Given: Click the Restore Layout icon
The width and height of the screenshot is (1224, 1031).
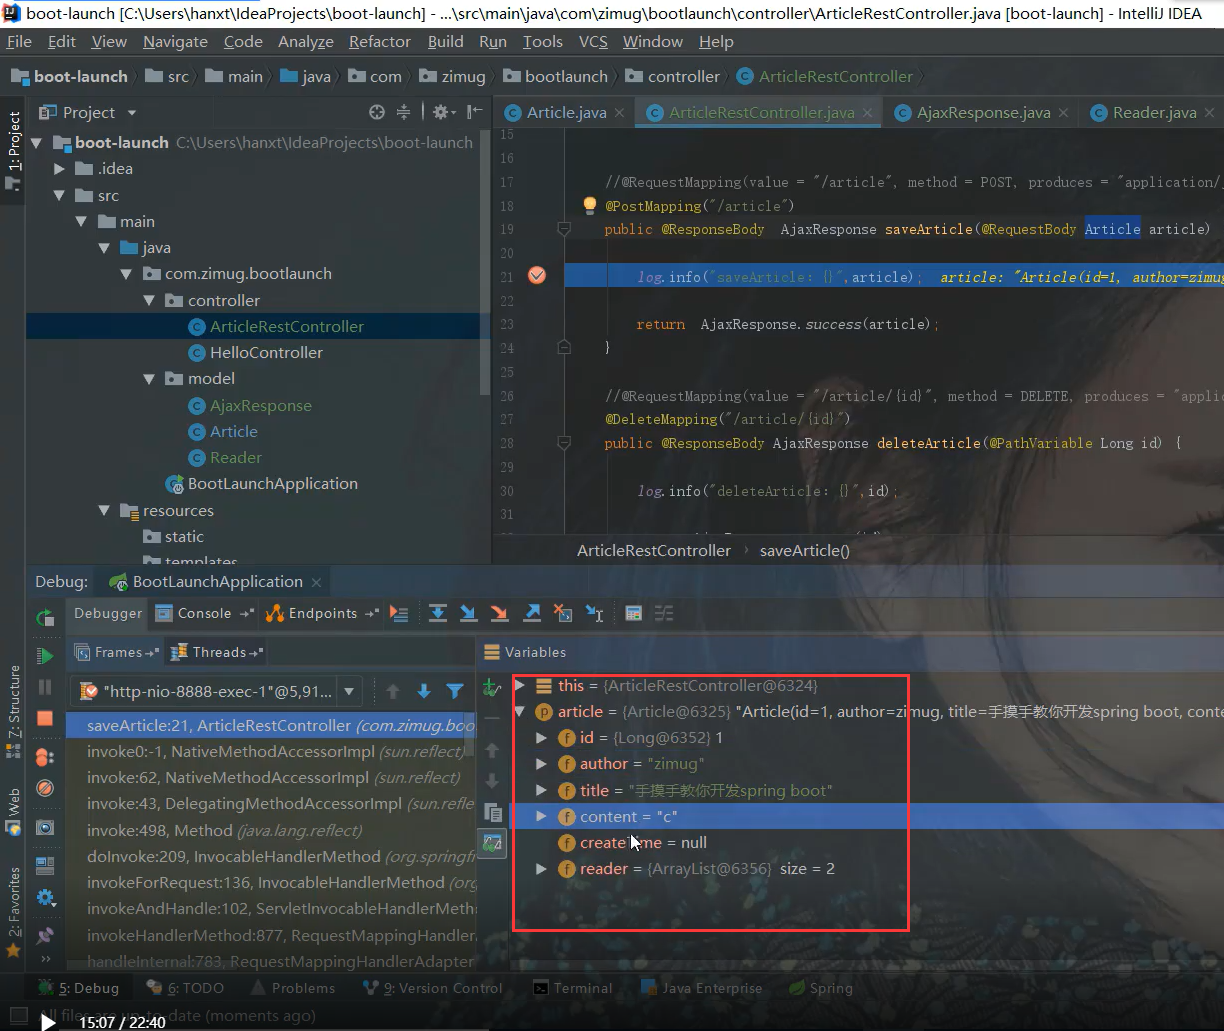Looking at the screenshot, I should pos(45,866).
